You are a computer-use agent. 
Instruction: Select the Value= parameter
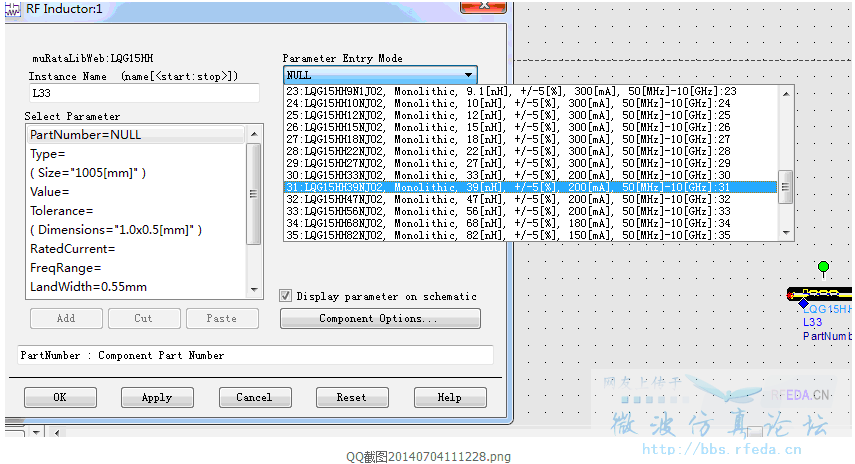136,192
